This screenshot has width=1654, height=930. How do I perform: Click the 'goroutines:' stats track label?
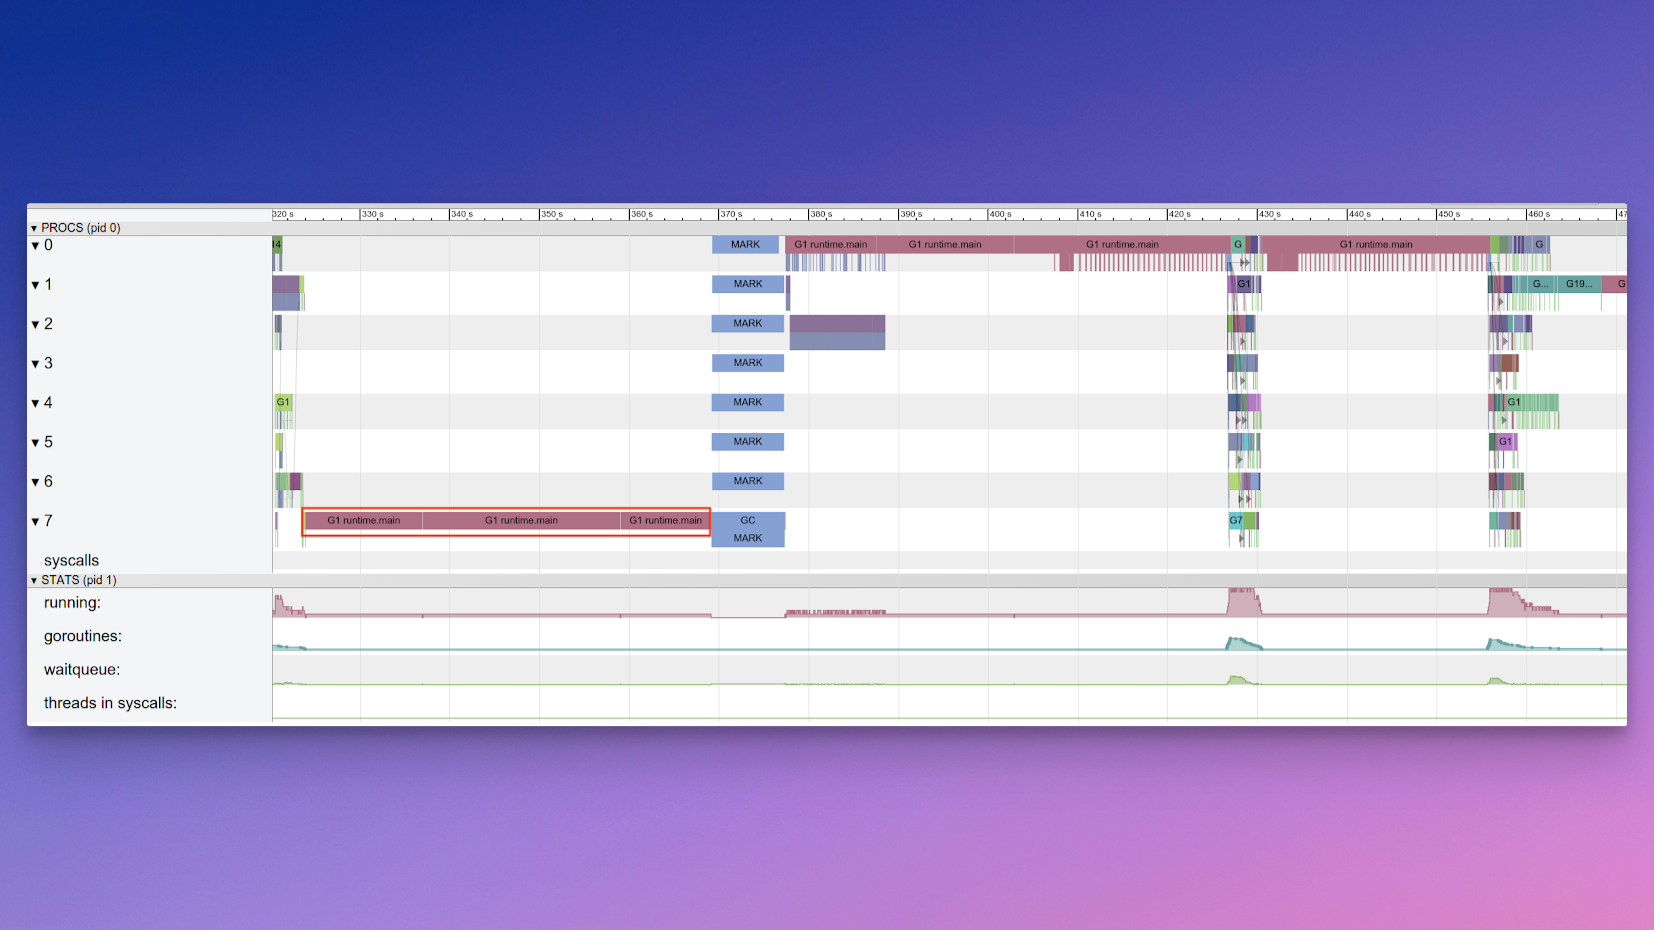pos(83,636)
